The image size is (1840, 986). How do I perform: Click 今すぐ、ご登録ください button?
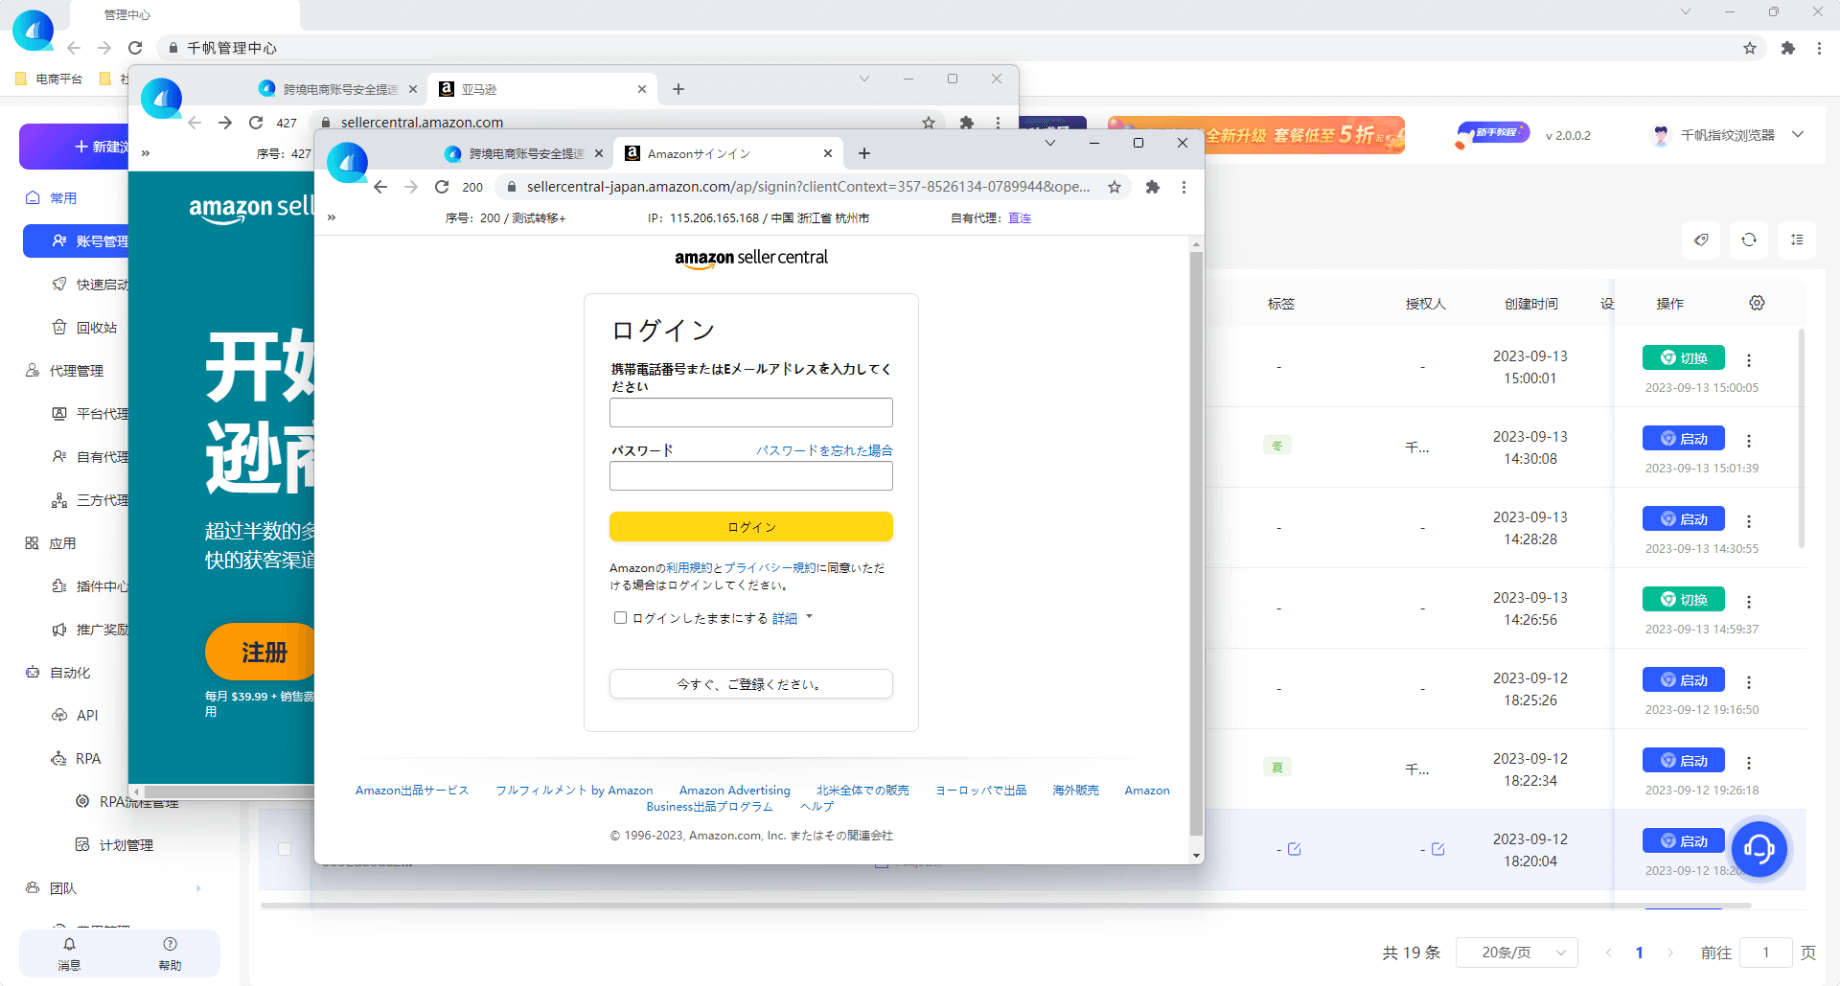click(751, 684)
